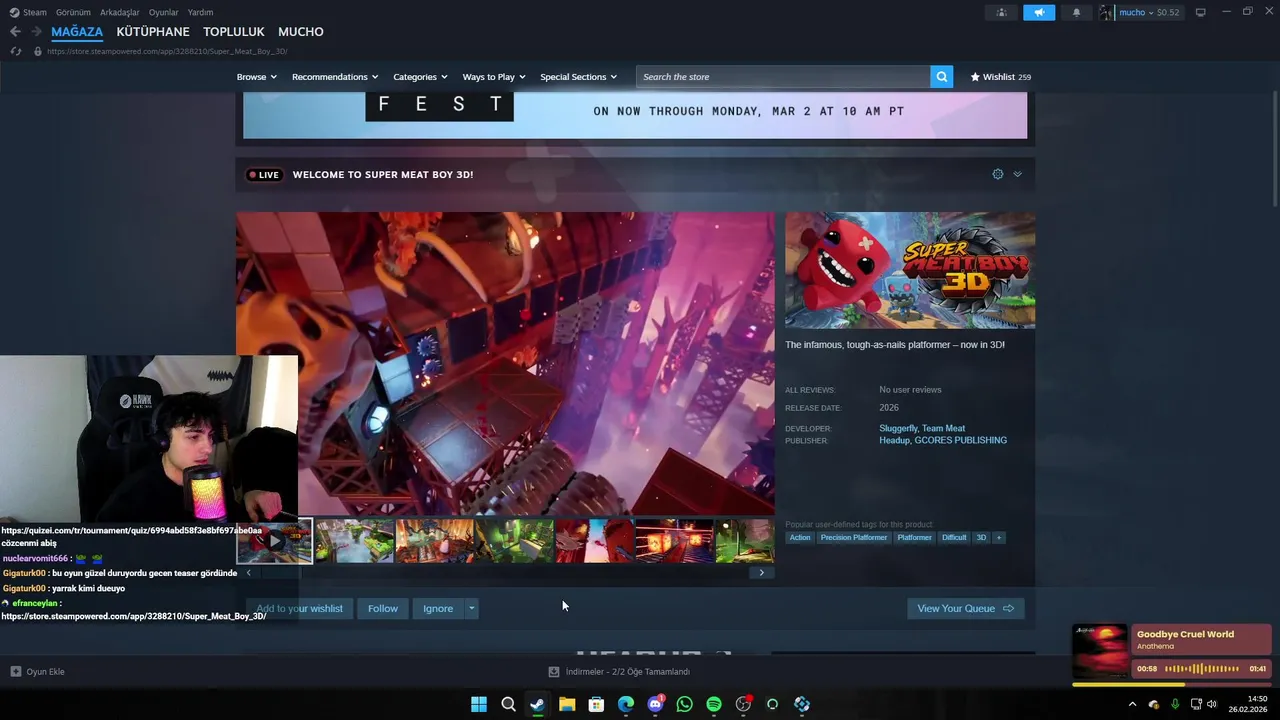Screen dimensions: 1280x720
Task: Open the GCORES PUBLISHING publisher link
Action: pos(960,440)
